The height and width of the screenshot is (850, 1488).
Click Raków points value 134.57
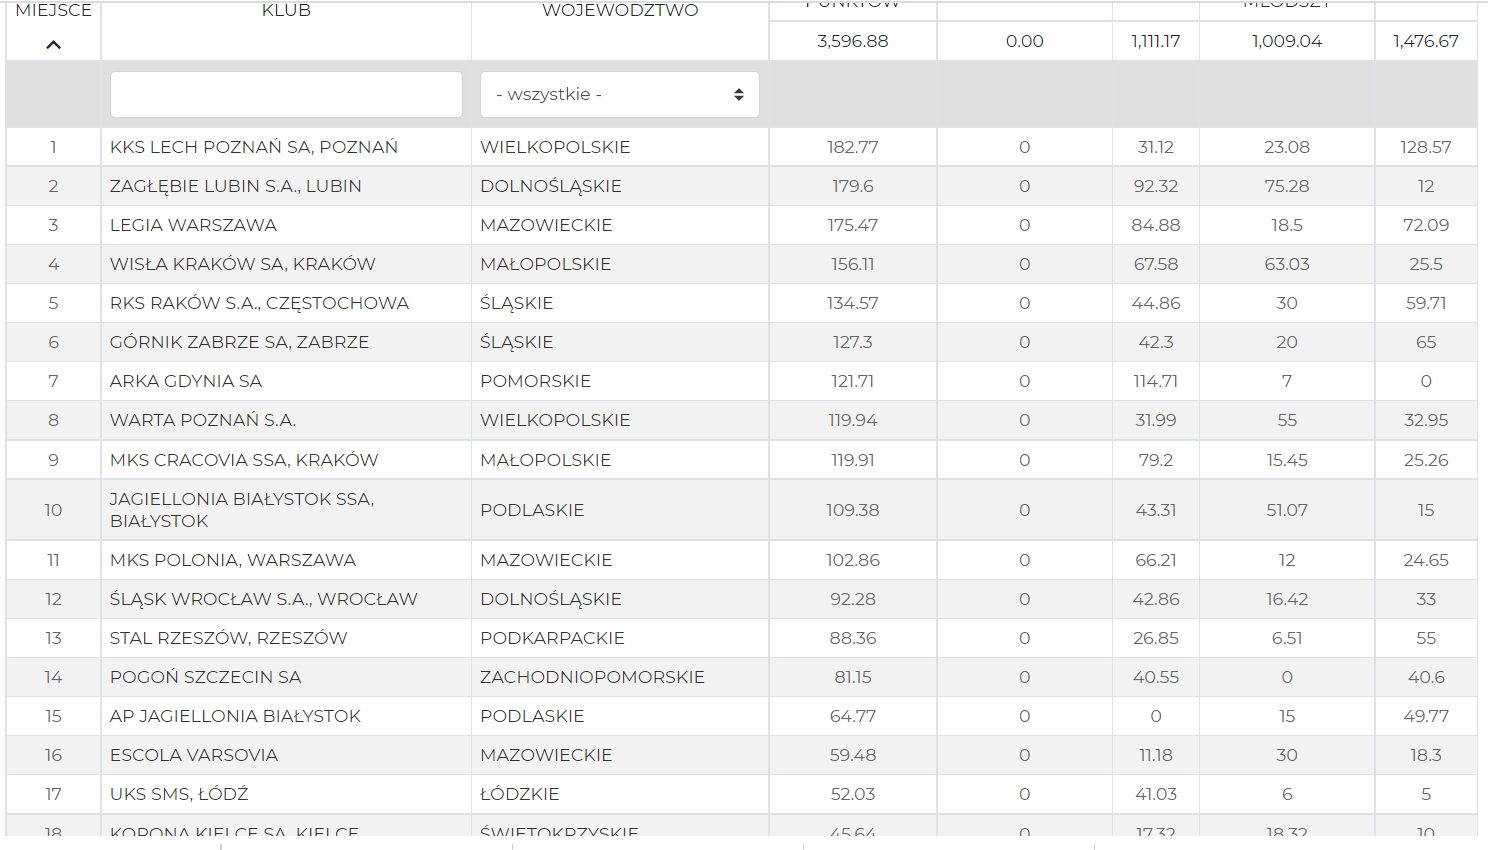click(853, 303)
